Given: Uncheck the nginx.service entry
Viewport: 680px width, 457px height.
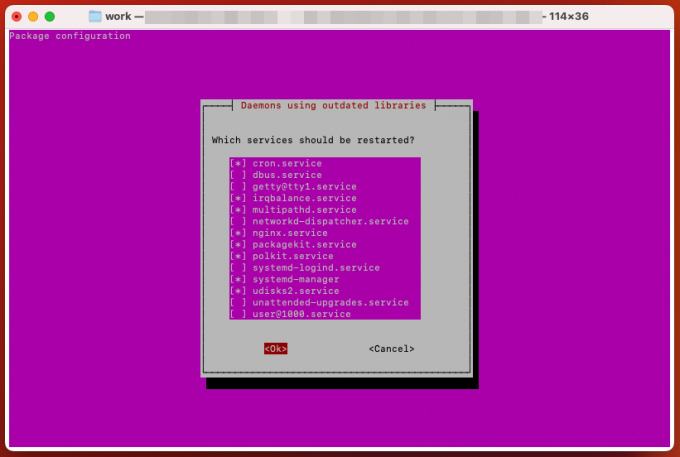Looking at the screenshot, I should tap(237, 233).
